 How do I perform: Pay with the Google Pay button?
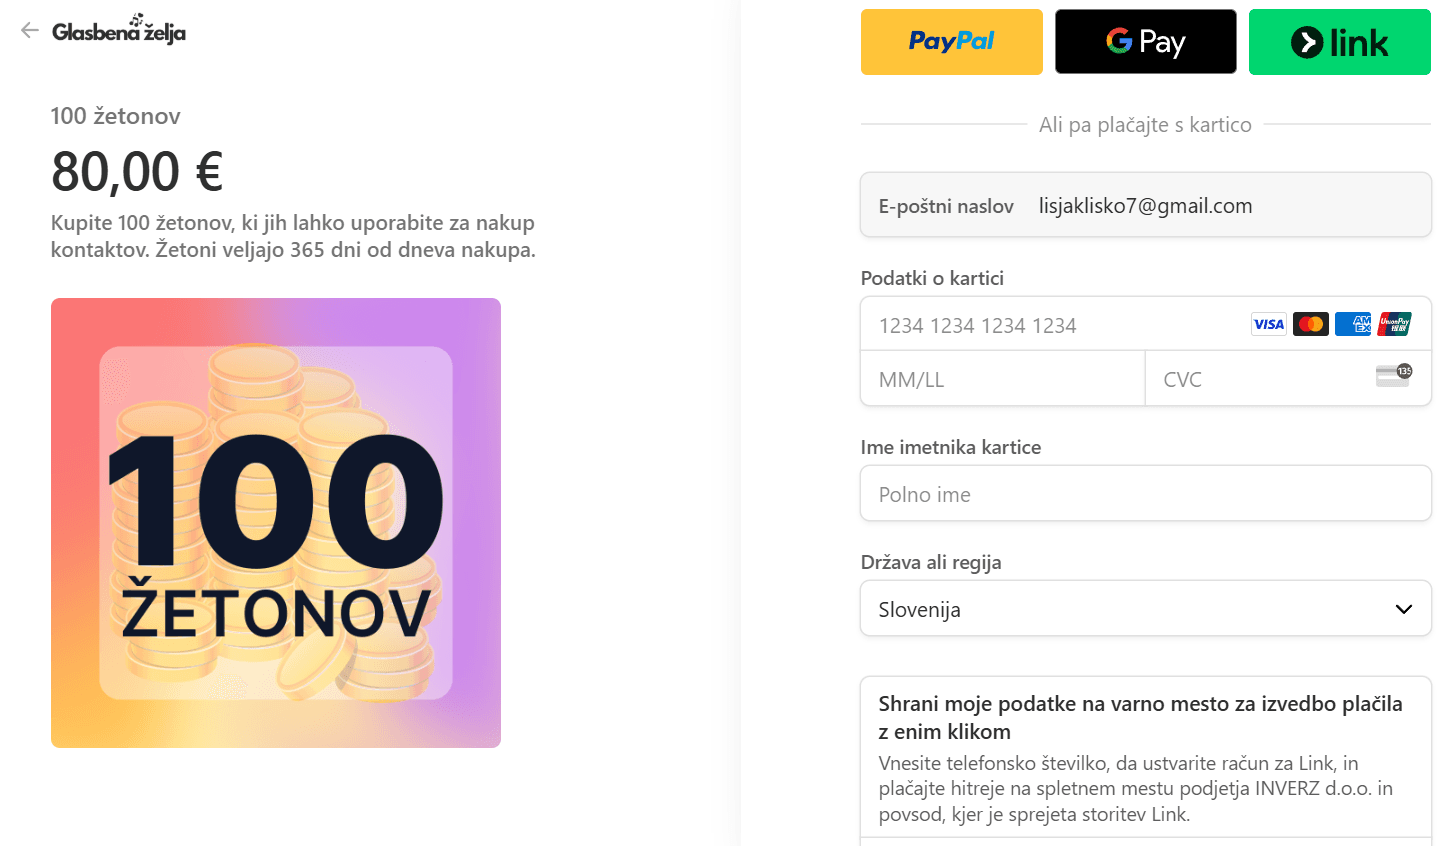[1145, 42]
